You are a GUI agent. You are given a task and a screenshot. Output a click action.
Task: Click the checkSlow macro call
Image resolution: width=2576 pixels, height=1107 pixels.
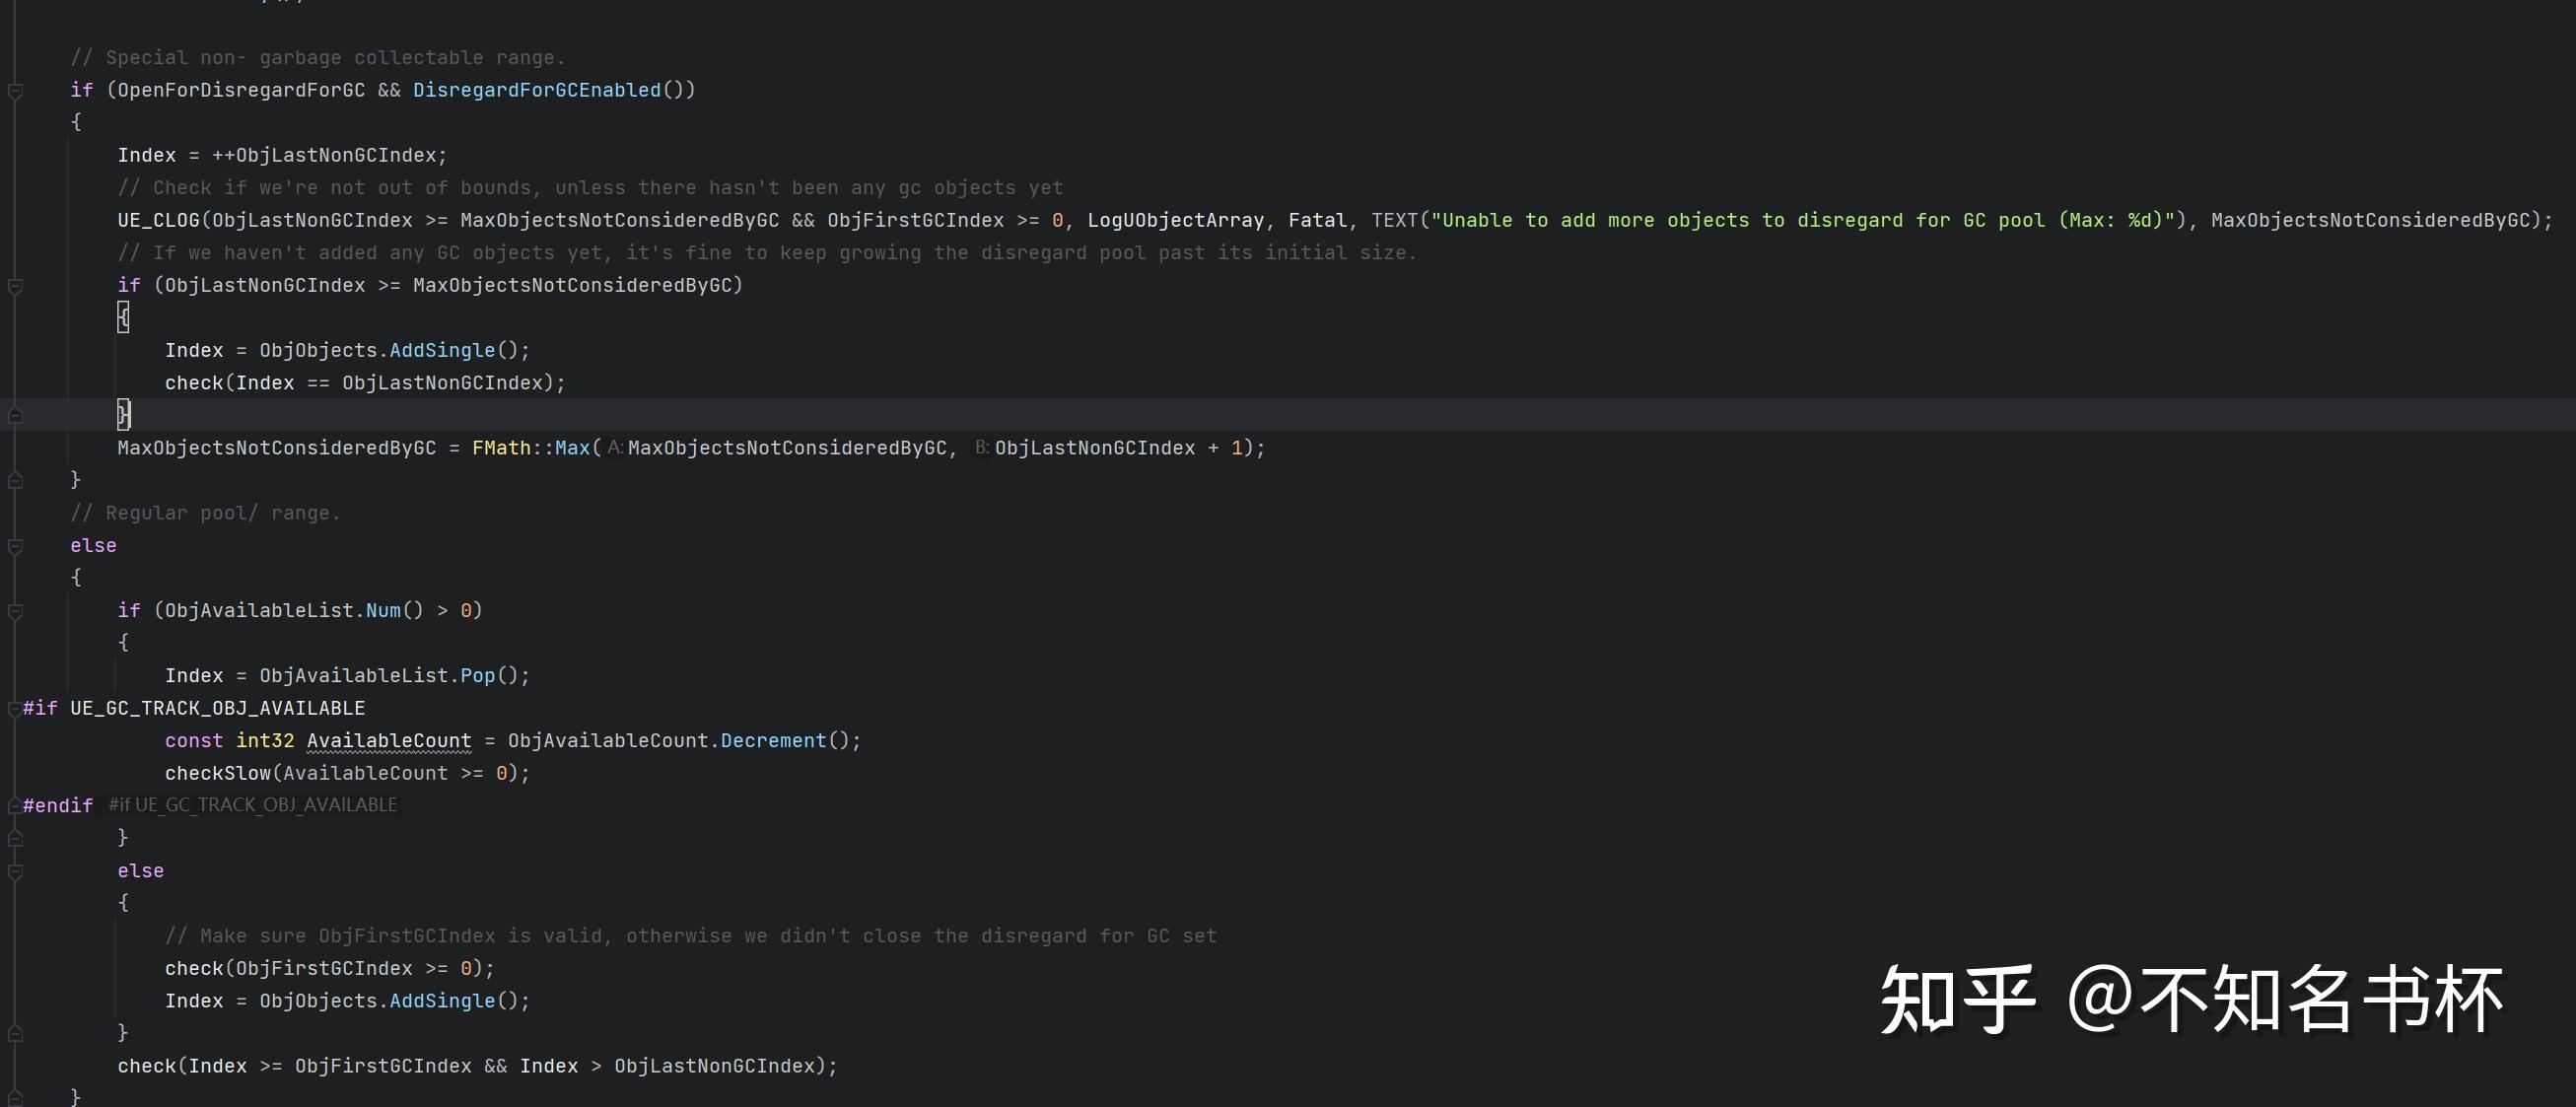(x=217, y=773)
